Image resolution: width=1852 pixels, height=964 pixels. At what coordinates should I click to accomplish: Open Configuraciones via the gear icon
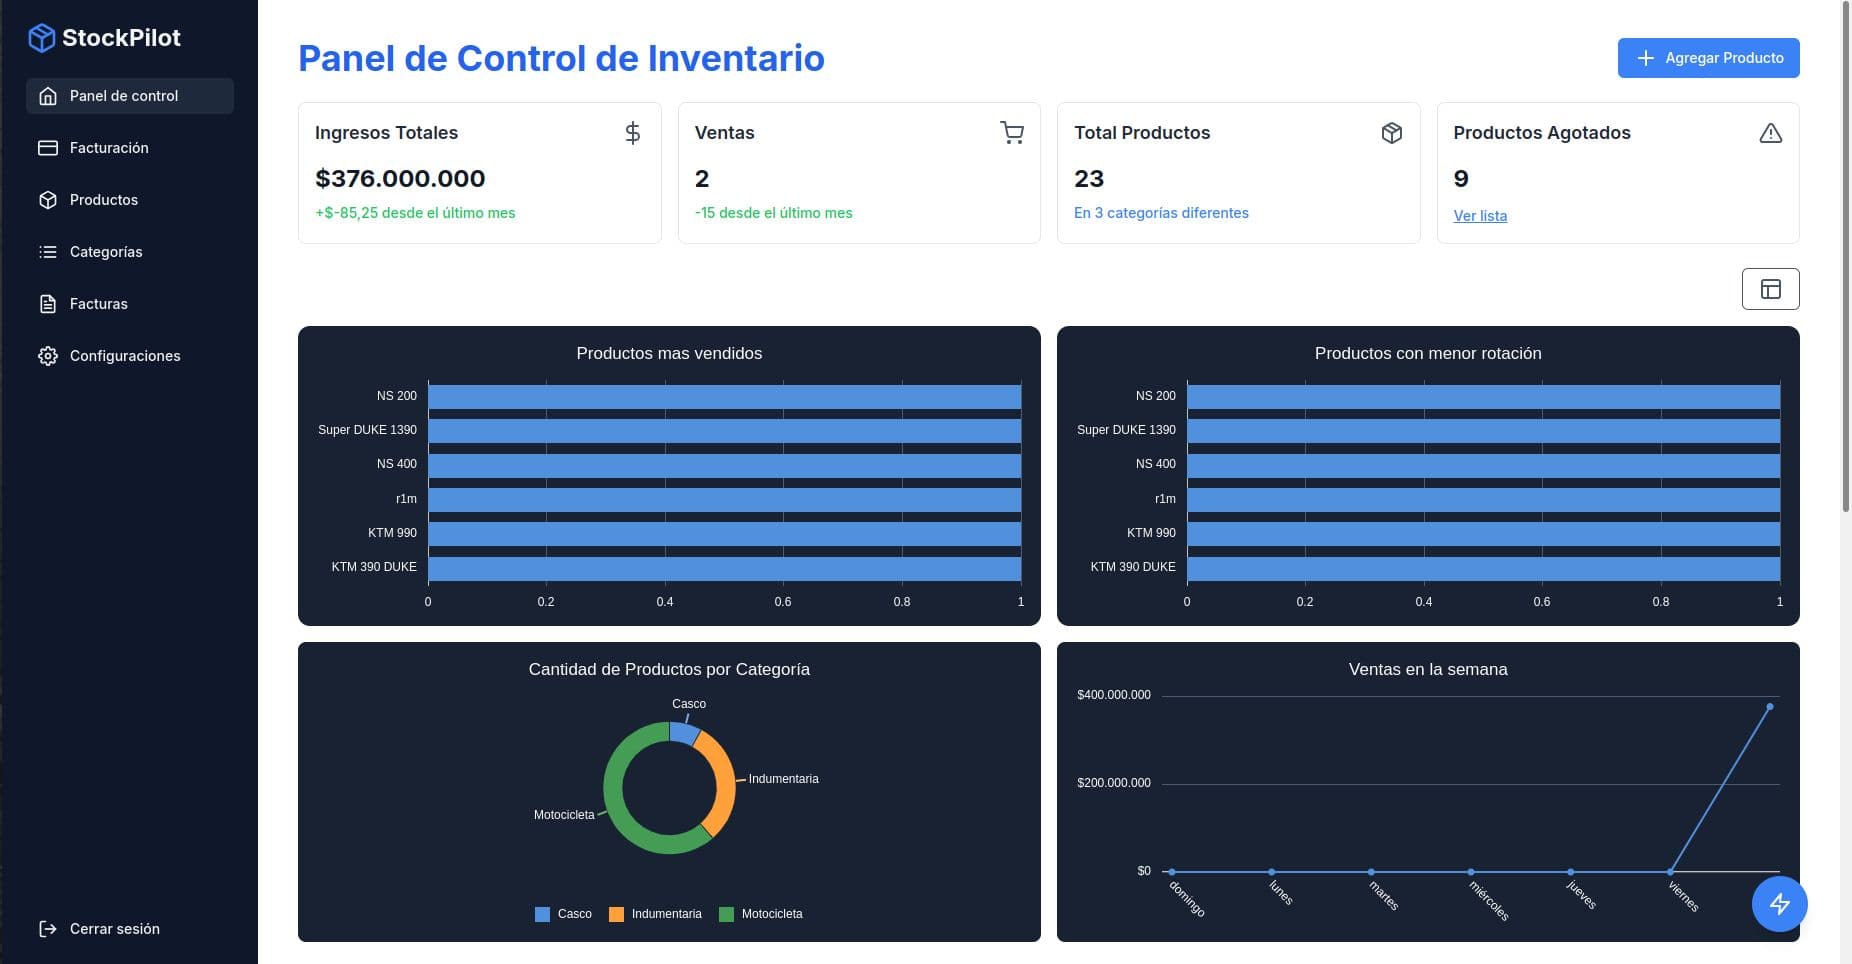coord(47,355)
